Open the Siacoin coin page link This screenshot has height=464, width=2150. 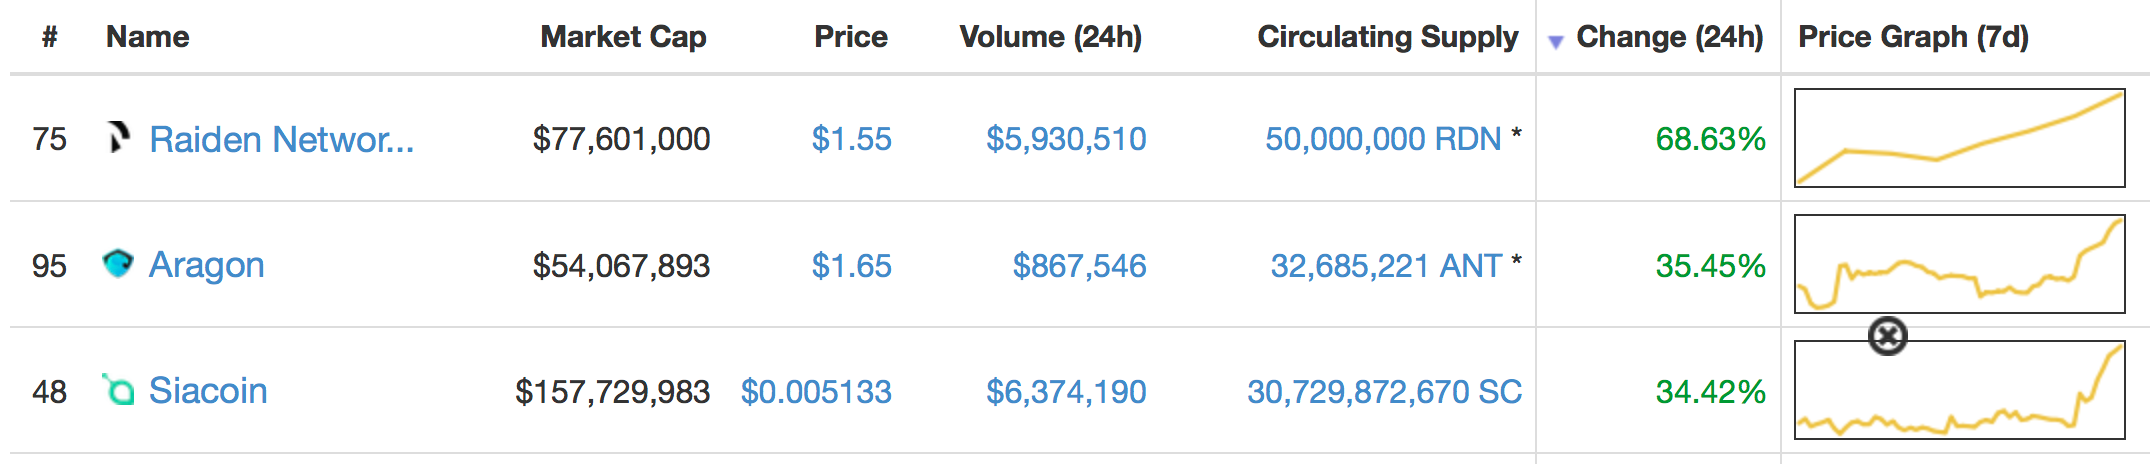(x=208, y=391)
